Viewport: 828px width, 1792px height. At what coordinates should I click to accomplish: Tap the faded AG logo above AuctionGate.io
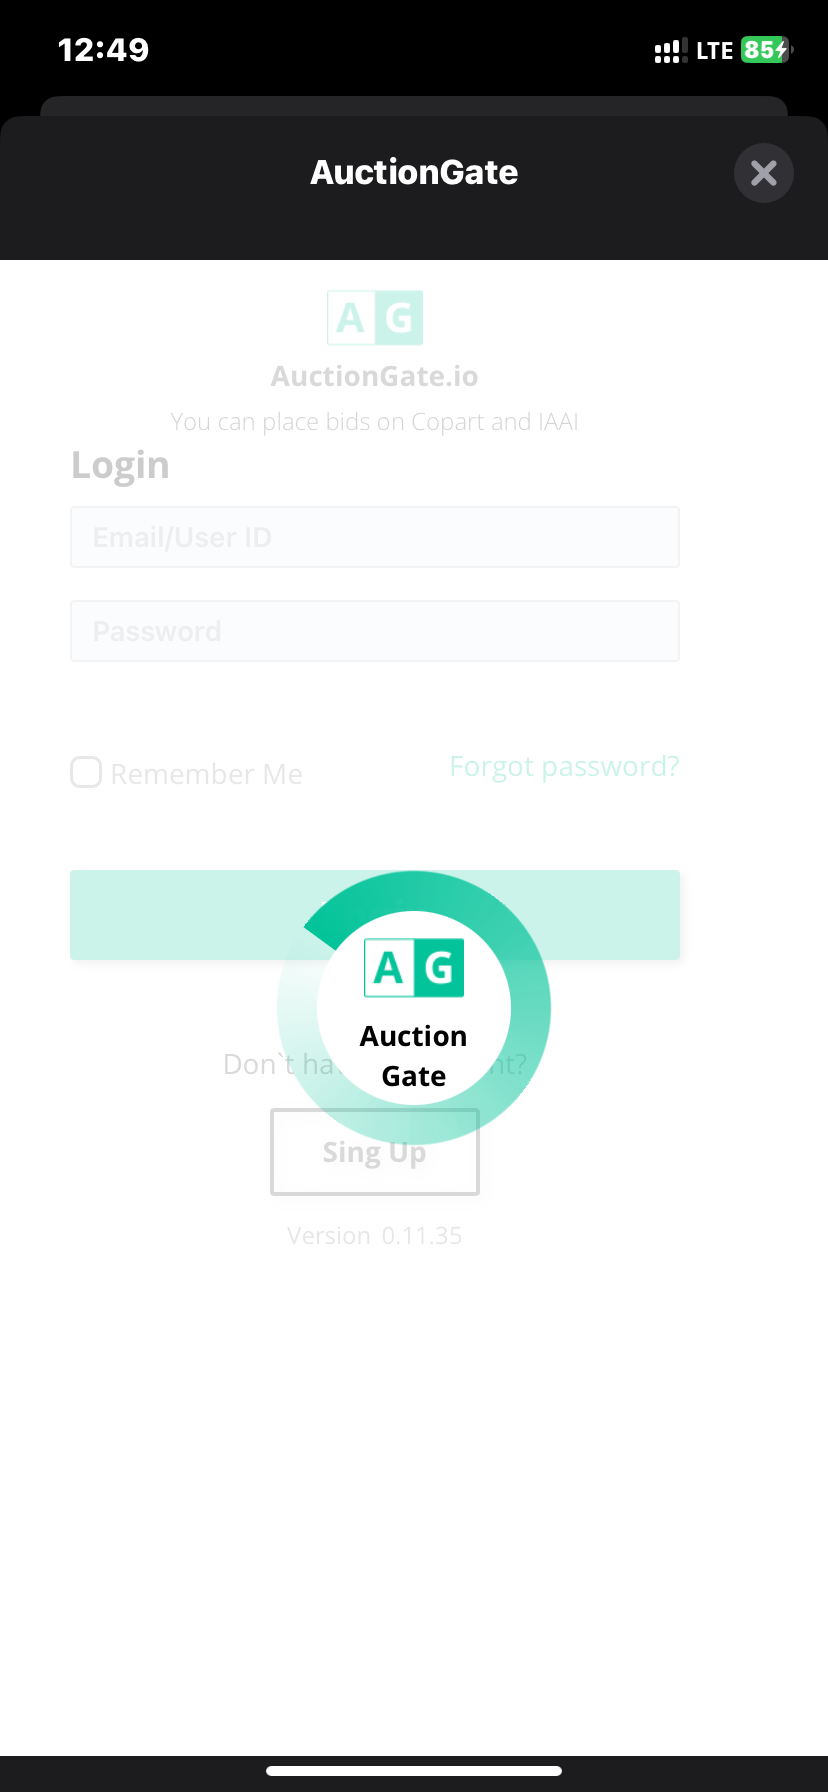[375, 318]
